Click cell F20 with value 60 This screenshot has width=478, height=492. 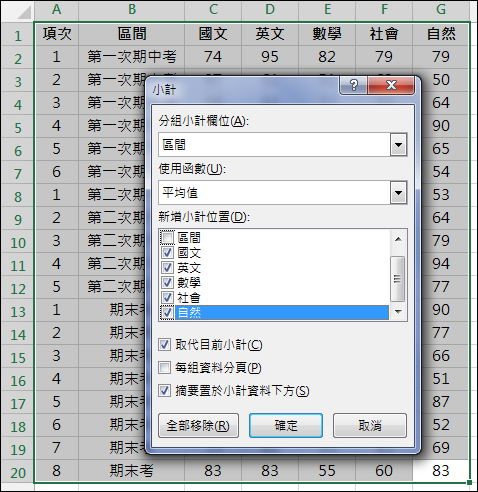click(x=384, y=471)
